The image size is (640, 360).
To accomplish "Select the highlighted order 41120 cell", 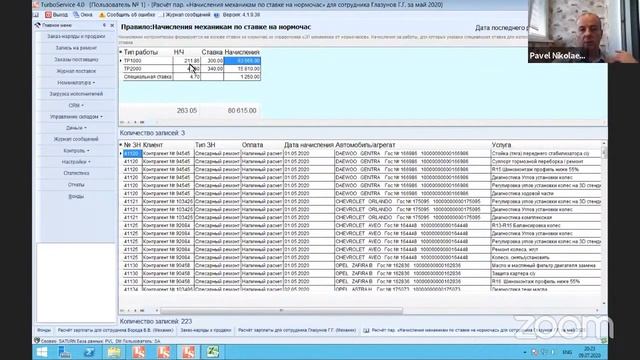I will click(x=132, y=153).
